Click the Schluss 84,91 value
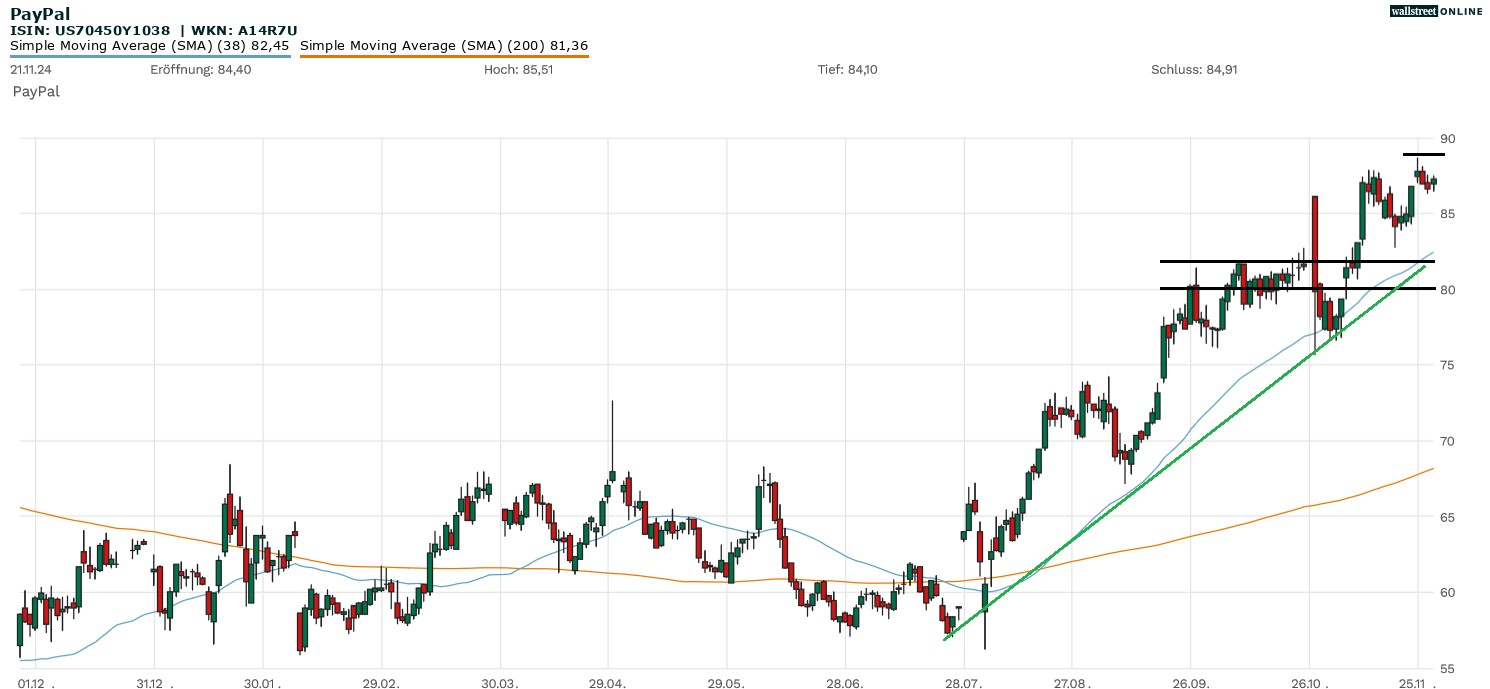Screen dimensions: 1490x689 pos(1194,70)
